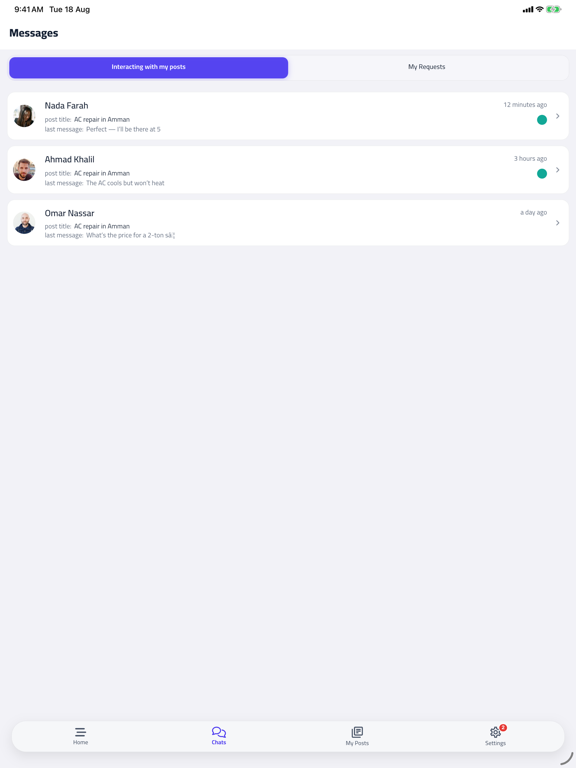This screenshot has width=576, height=768.
Task: Open the My Posts icon
Action: coord(357,732)
